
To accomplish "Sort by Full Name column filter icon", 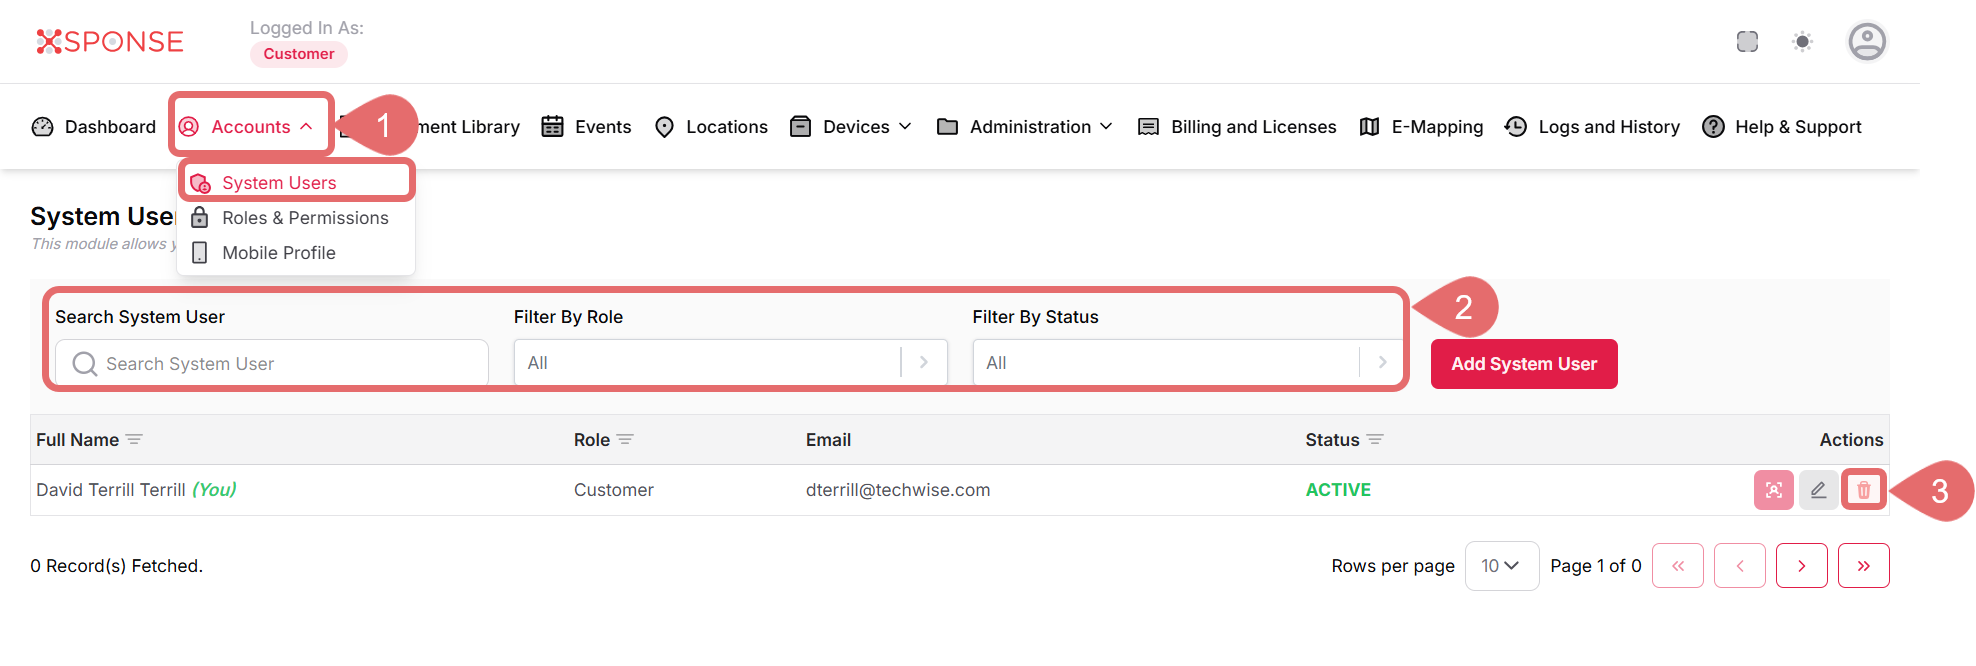I will click(134, 440).
